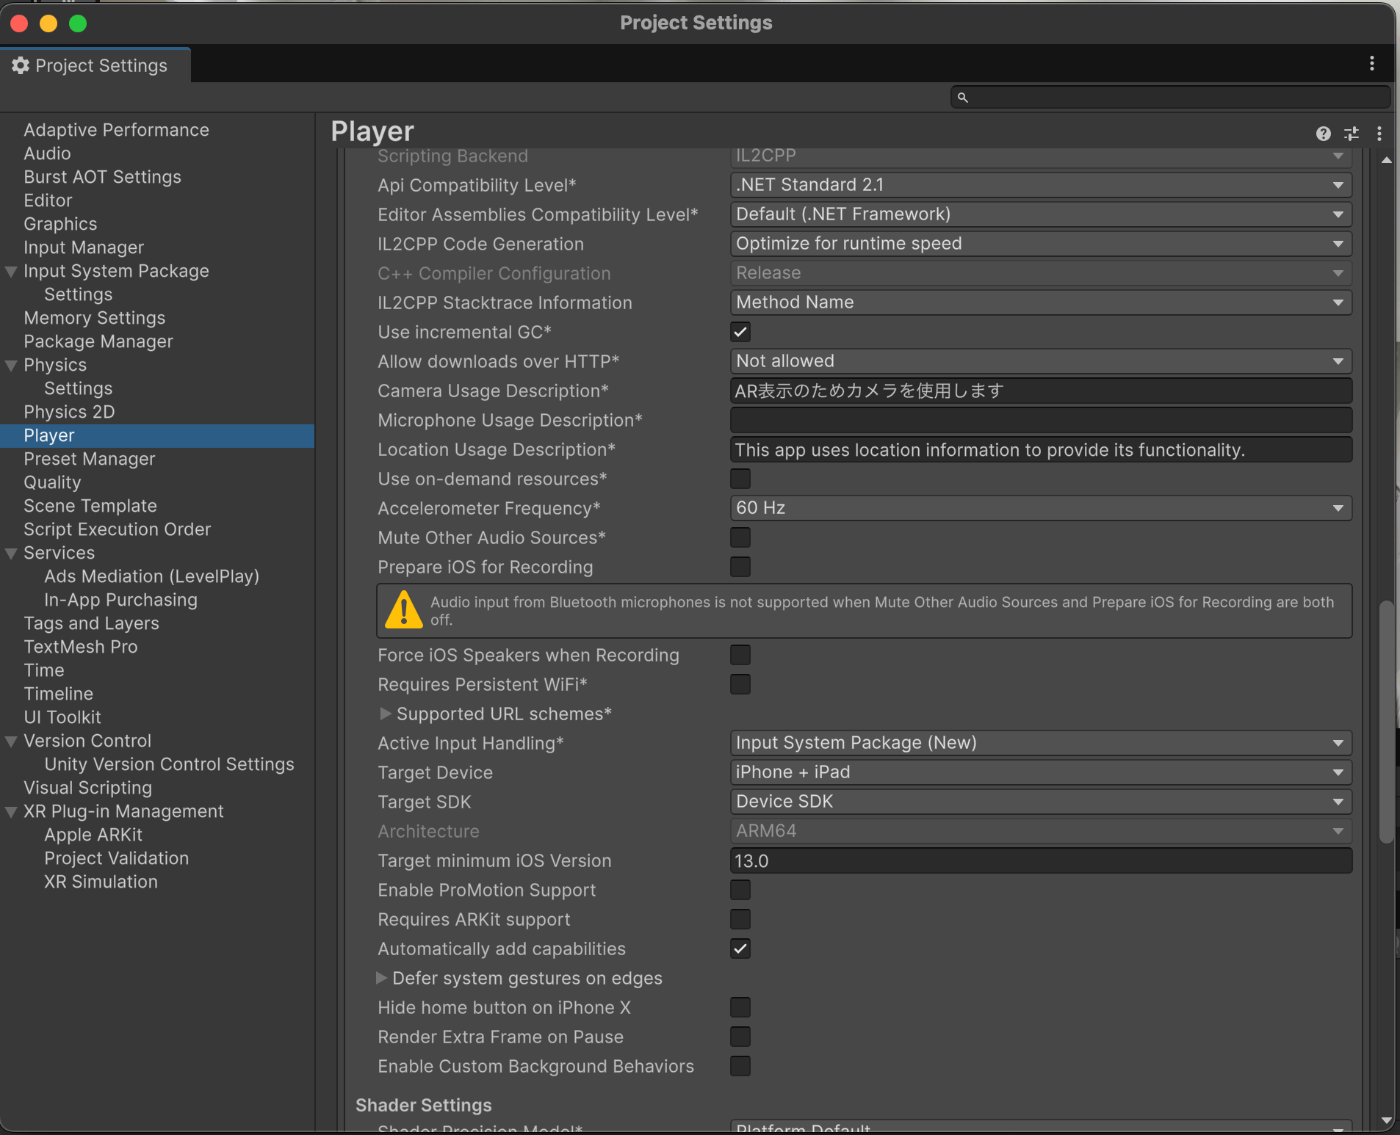
Task: Enable Mute Other Audio Sources checkbox
Action: [740, 538]
